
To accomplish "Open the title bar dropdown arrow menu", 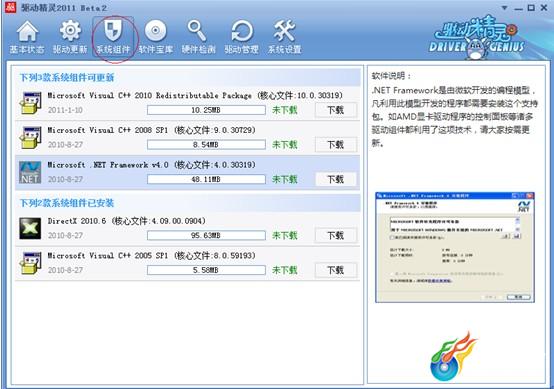I will coord(505,8).
